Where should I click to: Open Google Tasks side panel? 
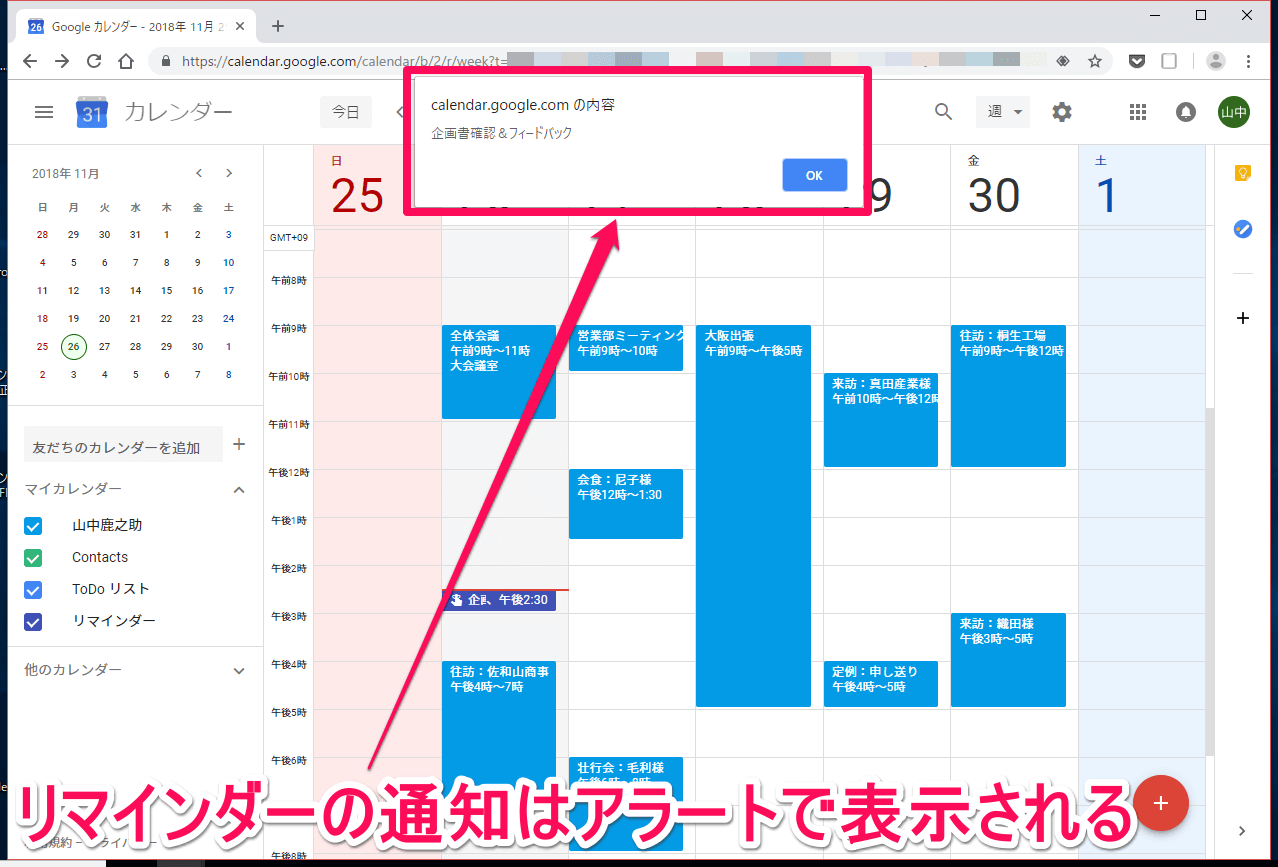click(1243, 229)
